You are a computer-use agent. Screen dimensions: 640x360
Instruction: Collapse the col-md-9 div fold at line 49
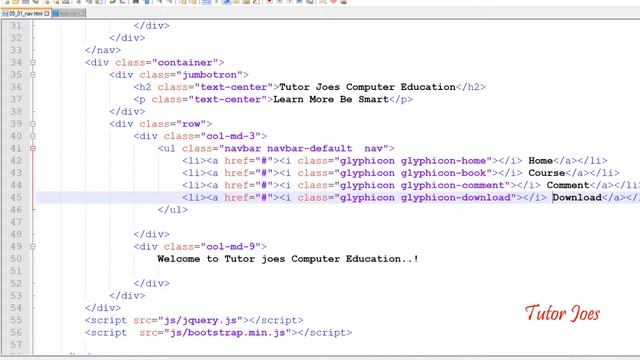coord(33,247)
